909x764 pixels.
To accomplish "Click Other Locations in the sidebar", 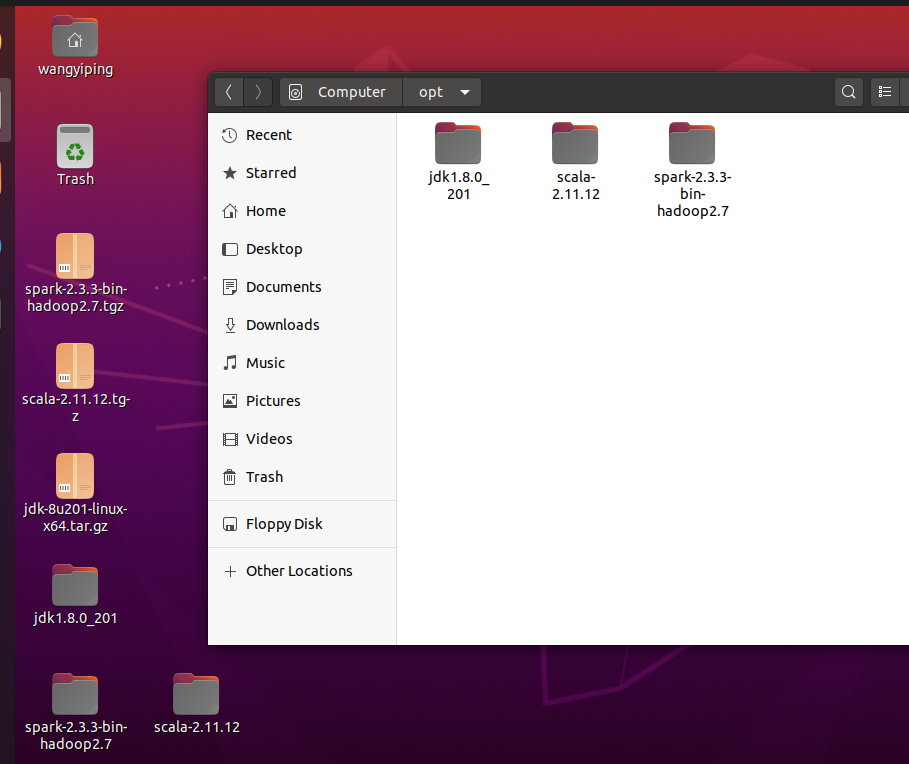I will coord(299,570).
